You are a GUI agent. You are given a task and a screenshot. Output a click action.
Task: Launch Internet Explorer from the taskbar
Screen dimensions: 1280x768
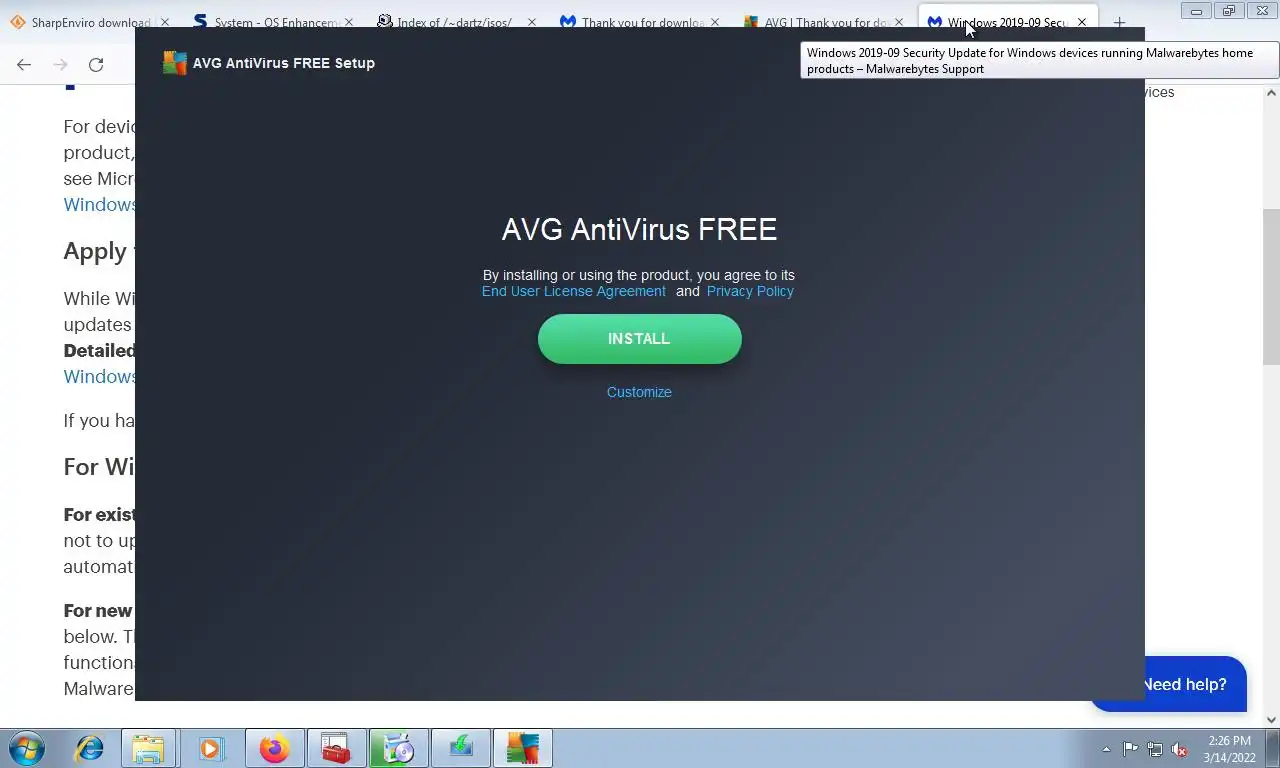click(89, 748)
